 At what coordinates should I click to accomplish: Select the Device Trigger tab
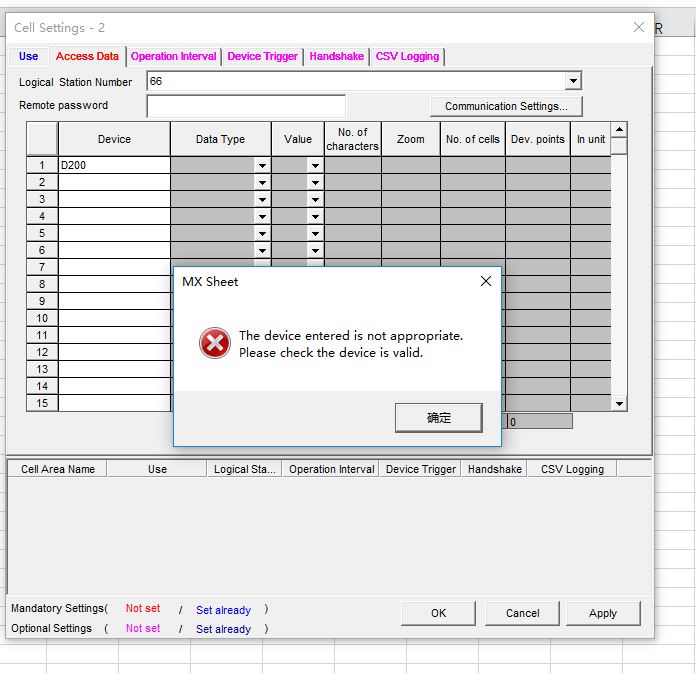pos(262,56)
